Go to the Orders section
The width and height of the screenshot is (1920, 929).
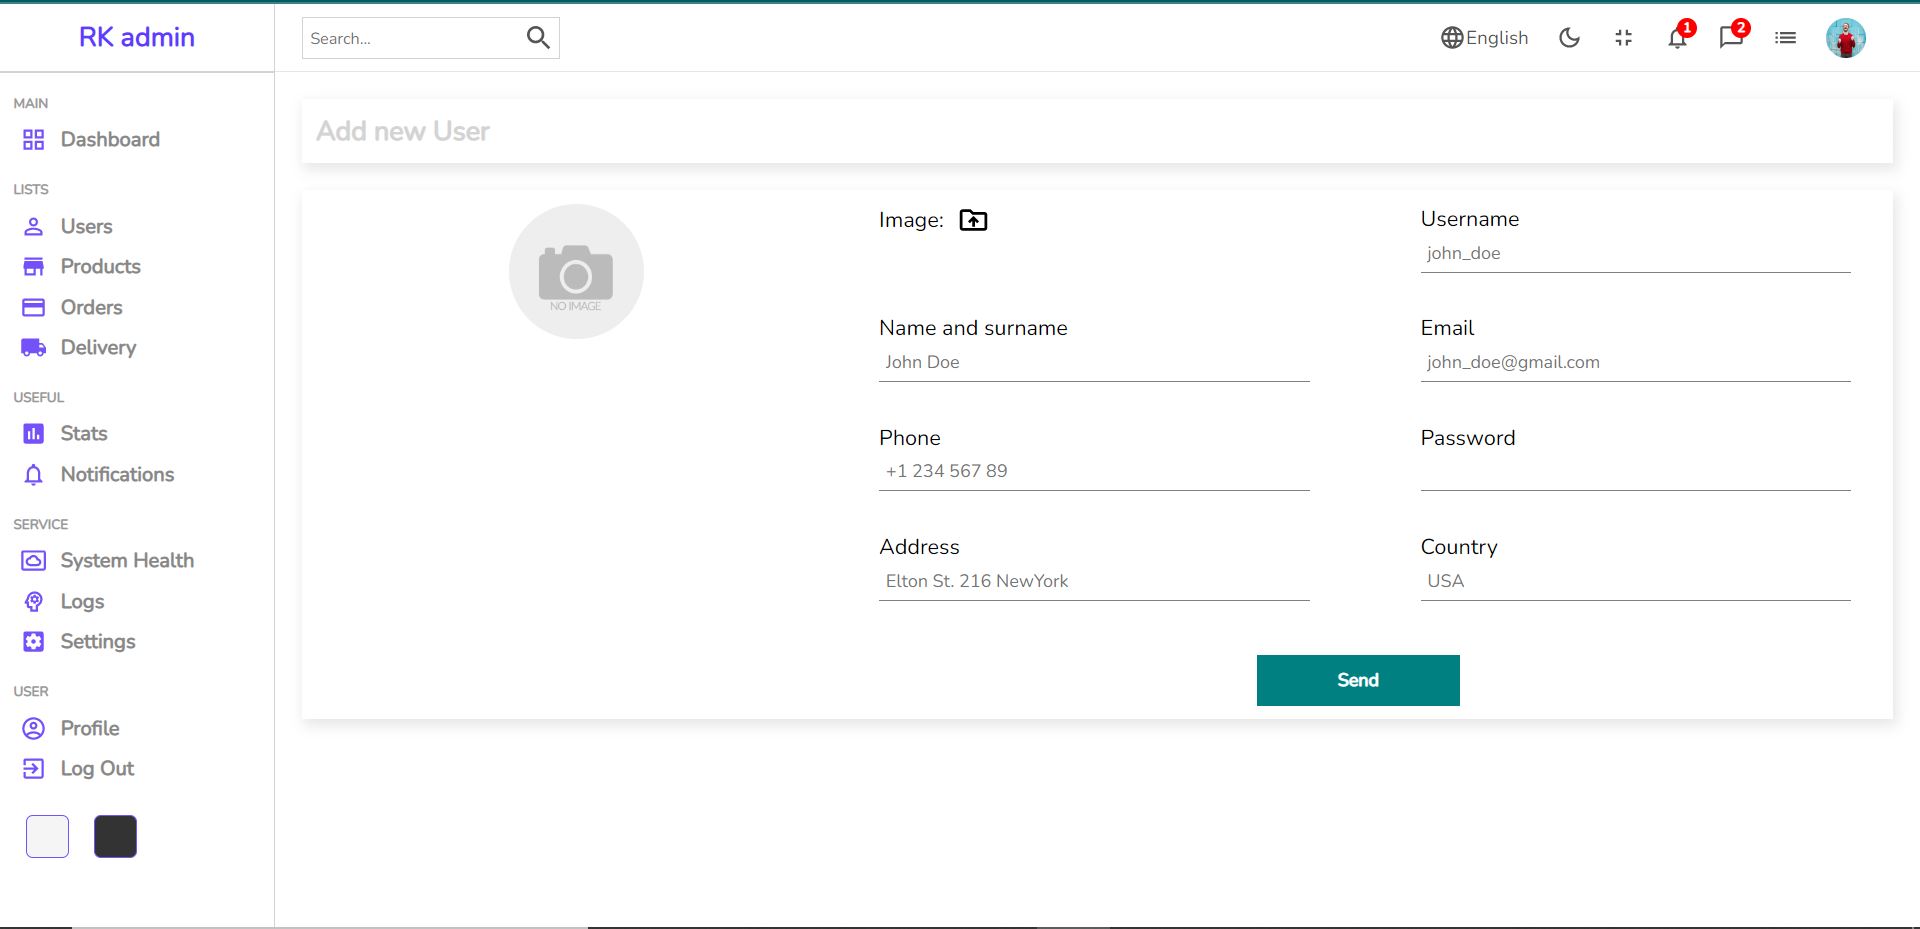point(92,307)
